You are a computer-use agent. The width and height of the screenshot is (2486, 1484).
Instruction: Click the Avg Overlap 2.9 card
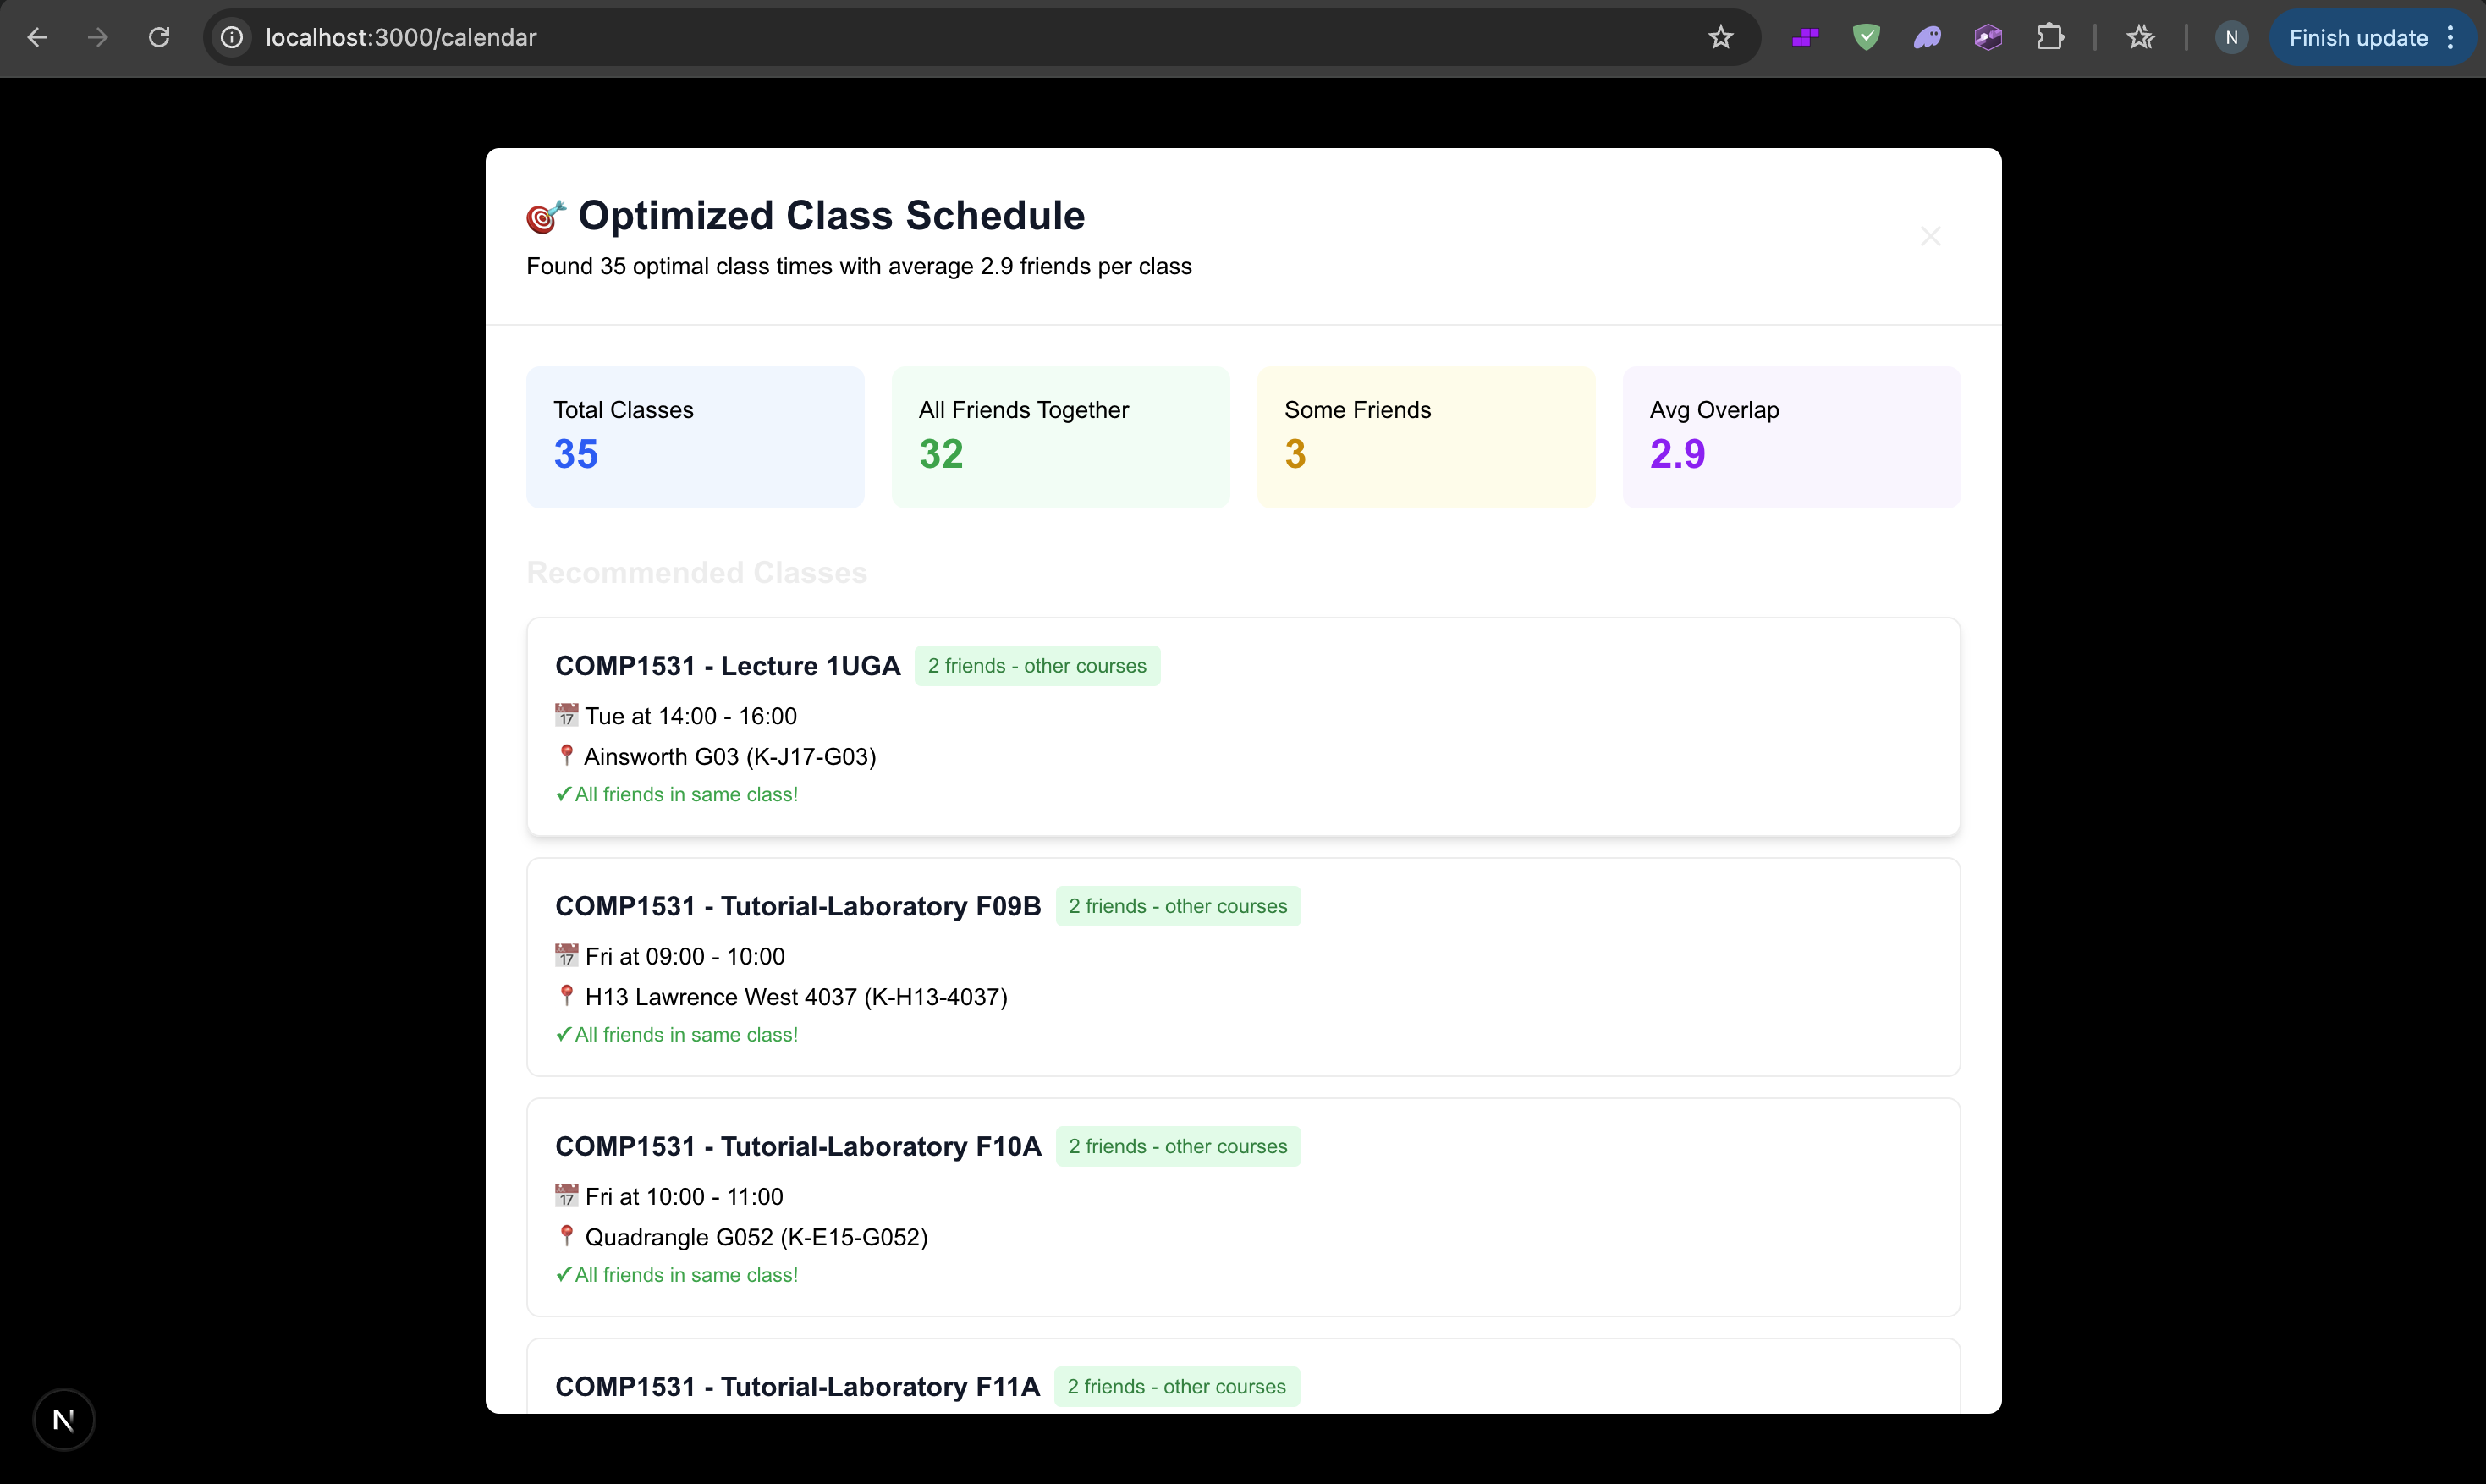[x=1790, y=437]
